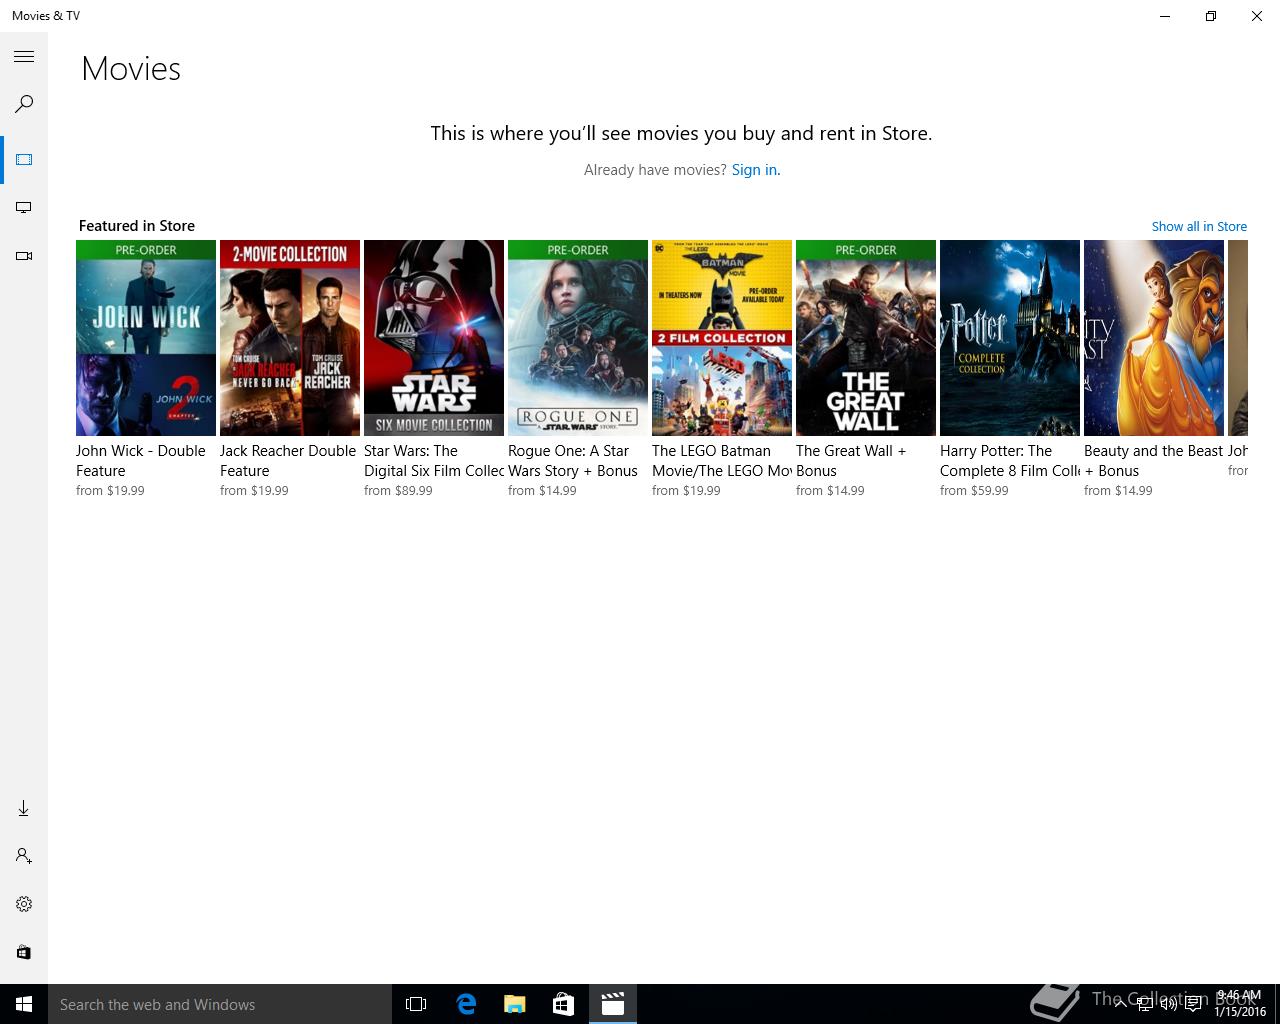Click the 'Search the web and Windows' box
This screenshot has width=1280, height=1024.
click(220, 1004)
